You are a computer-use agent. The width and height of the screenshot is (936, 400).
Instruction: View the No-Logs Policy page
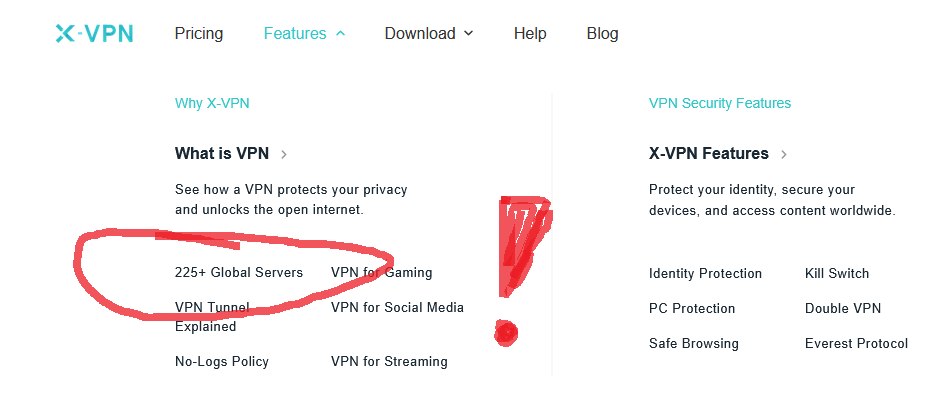coord(222,362)
